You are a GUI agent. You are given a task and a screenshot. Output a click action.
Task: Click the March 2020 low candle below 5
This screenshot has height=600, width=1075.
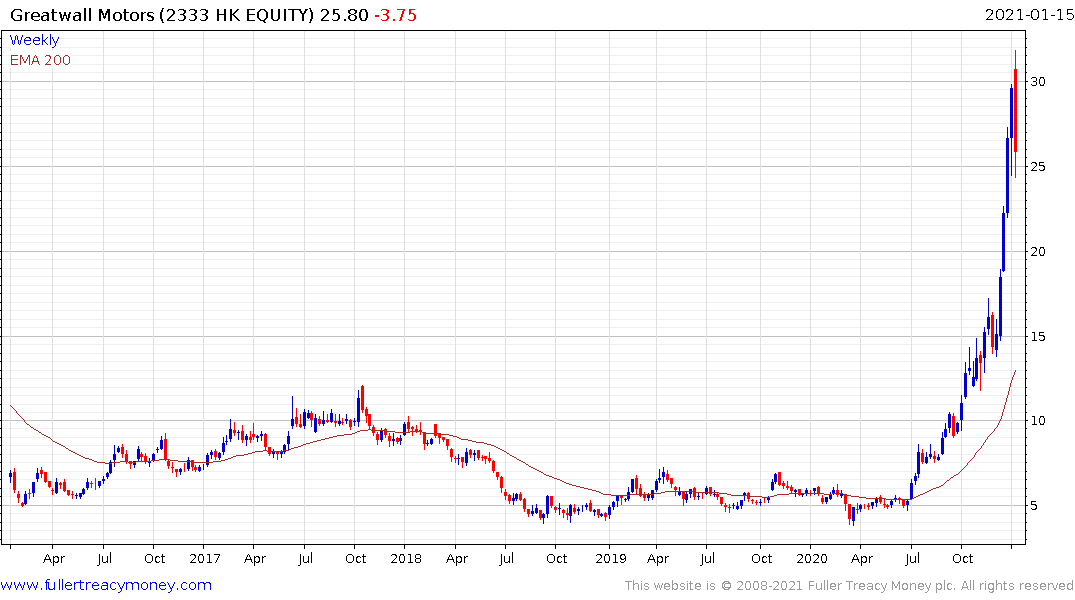[x=853, y=515]
